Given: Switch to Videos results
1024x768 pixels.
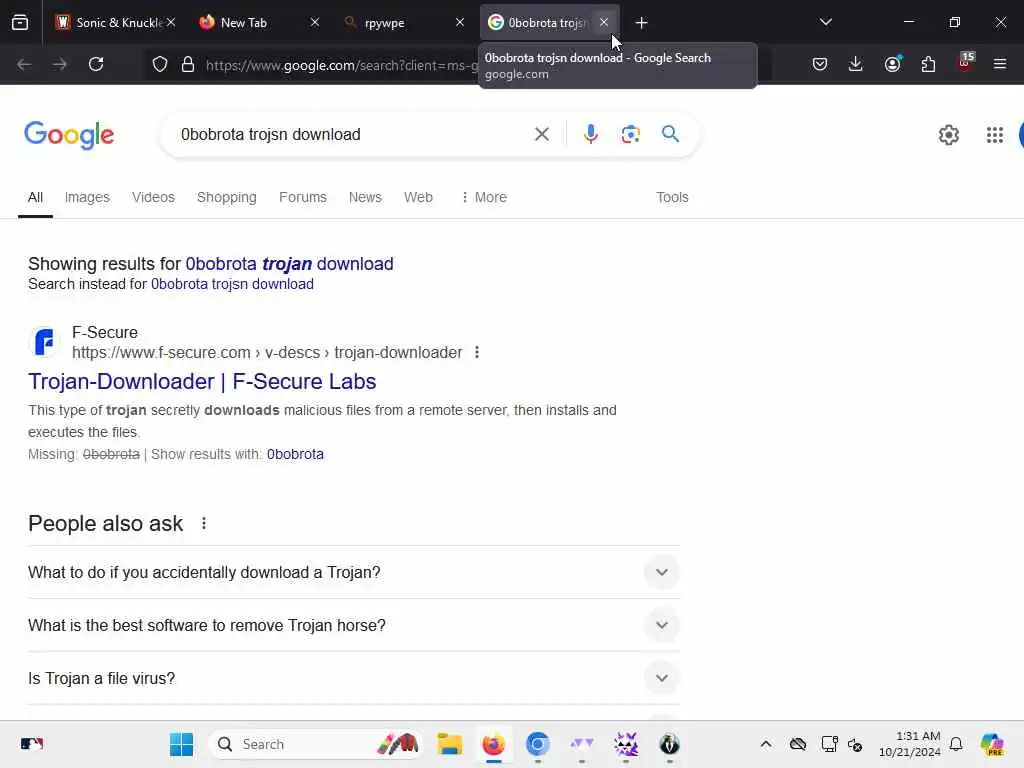Looking at the screenshot, I should click(153, 197).
